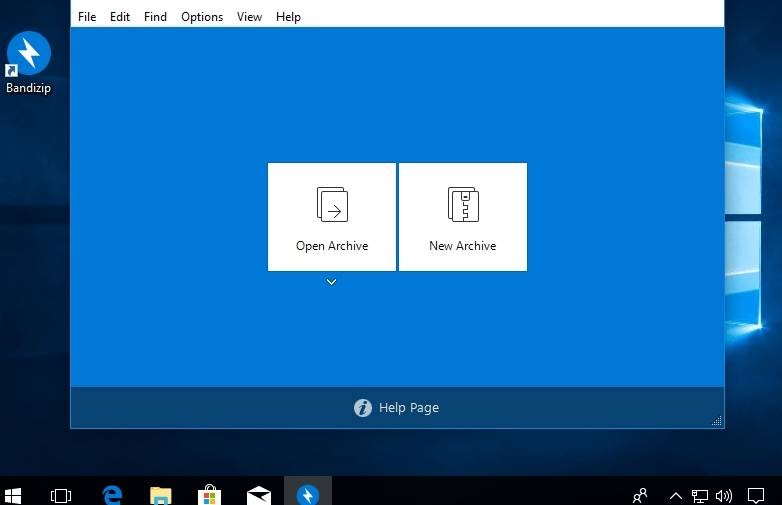Click the window resize grip in corner

coord(716,422)
